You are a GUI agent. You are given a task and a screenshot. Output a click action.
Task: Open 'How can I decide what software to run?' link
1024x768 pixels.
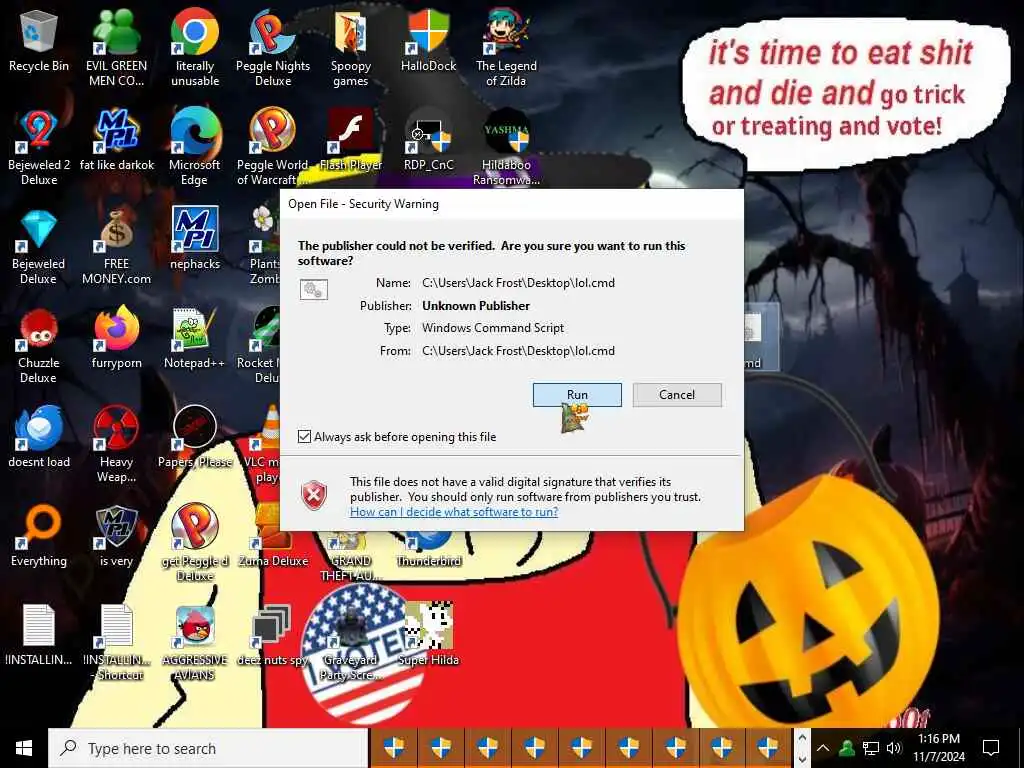click(454, 511)
